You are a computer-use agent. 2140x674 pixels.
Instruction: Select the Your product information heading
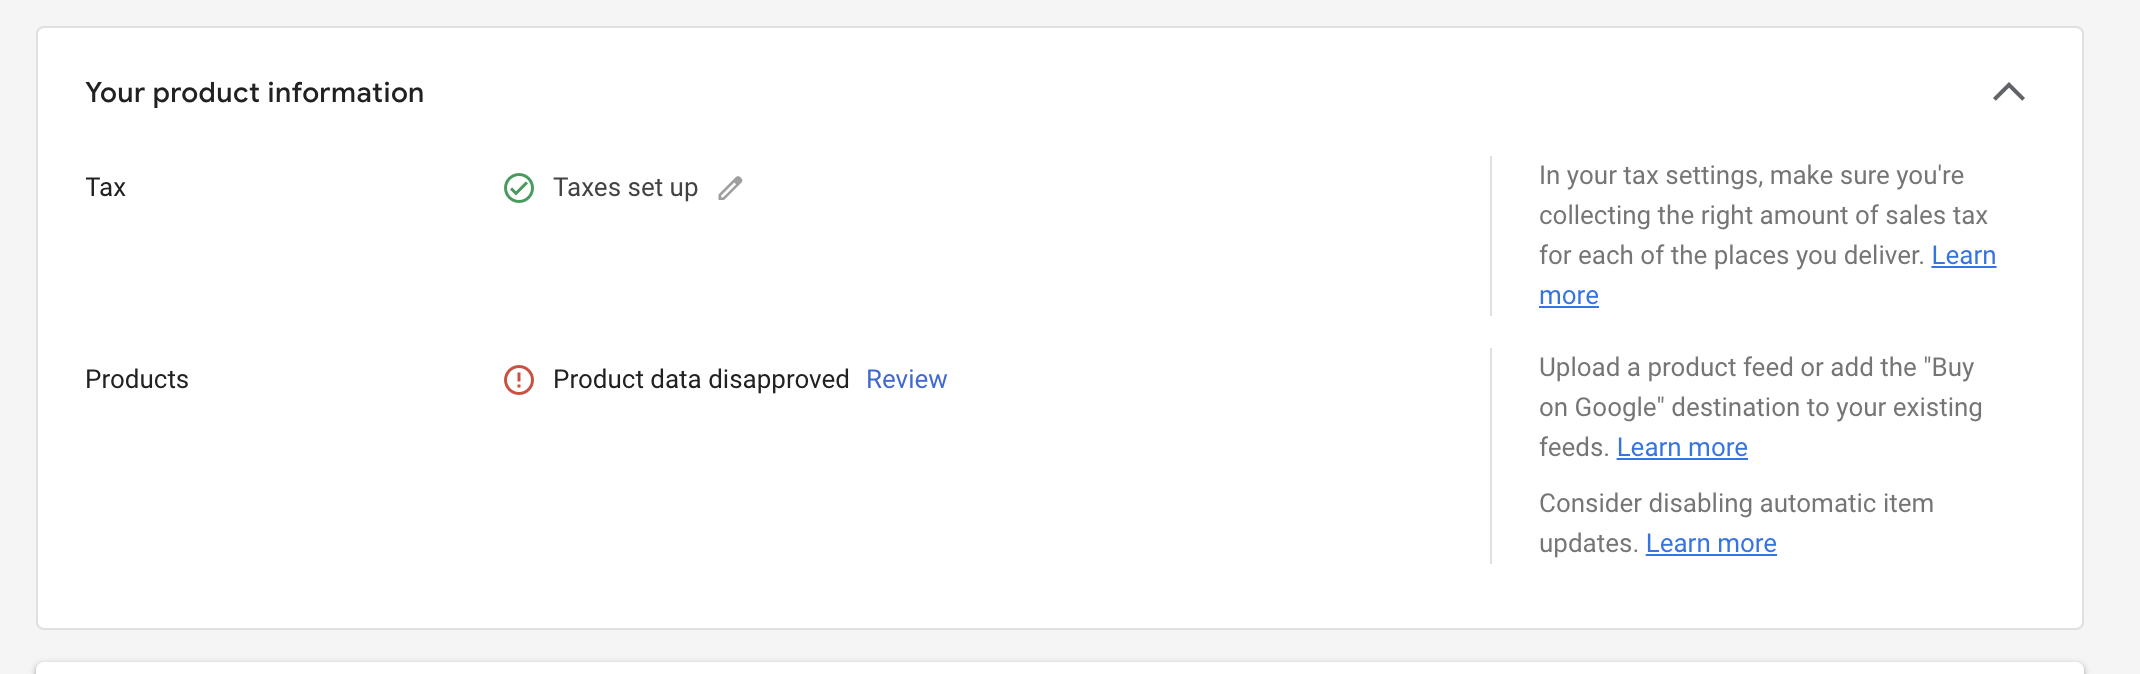click(x=255, y=93)
